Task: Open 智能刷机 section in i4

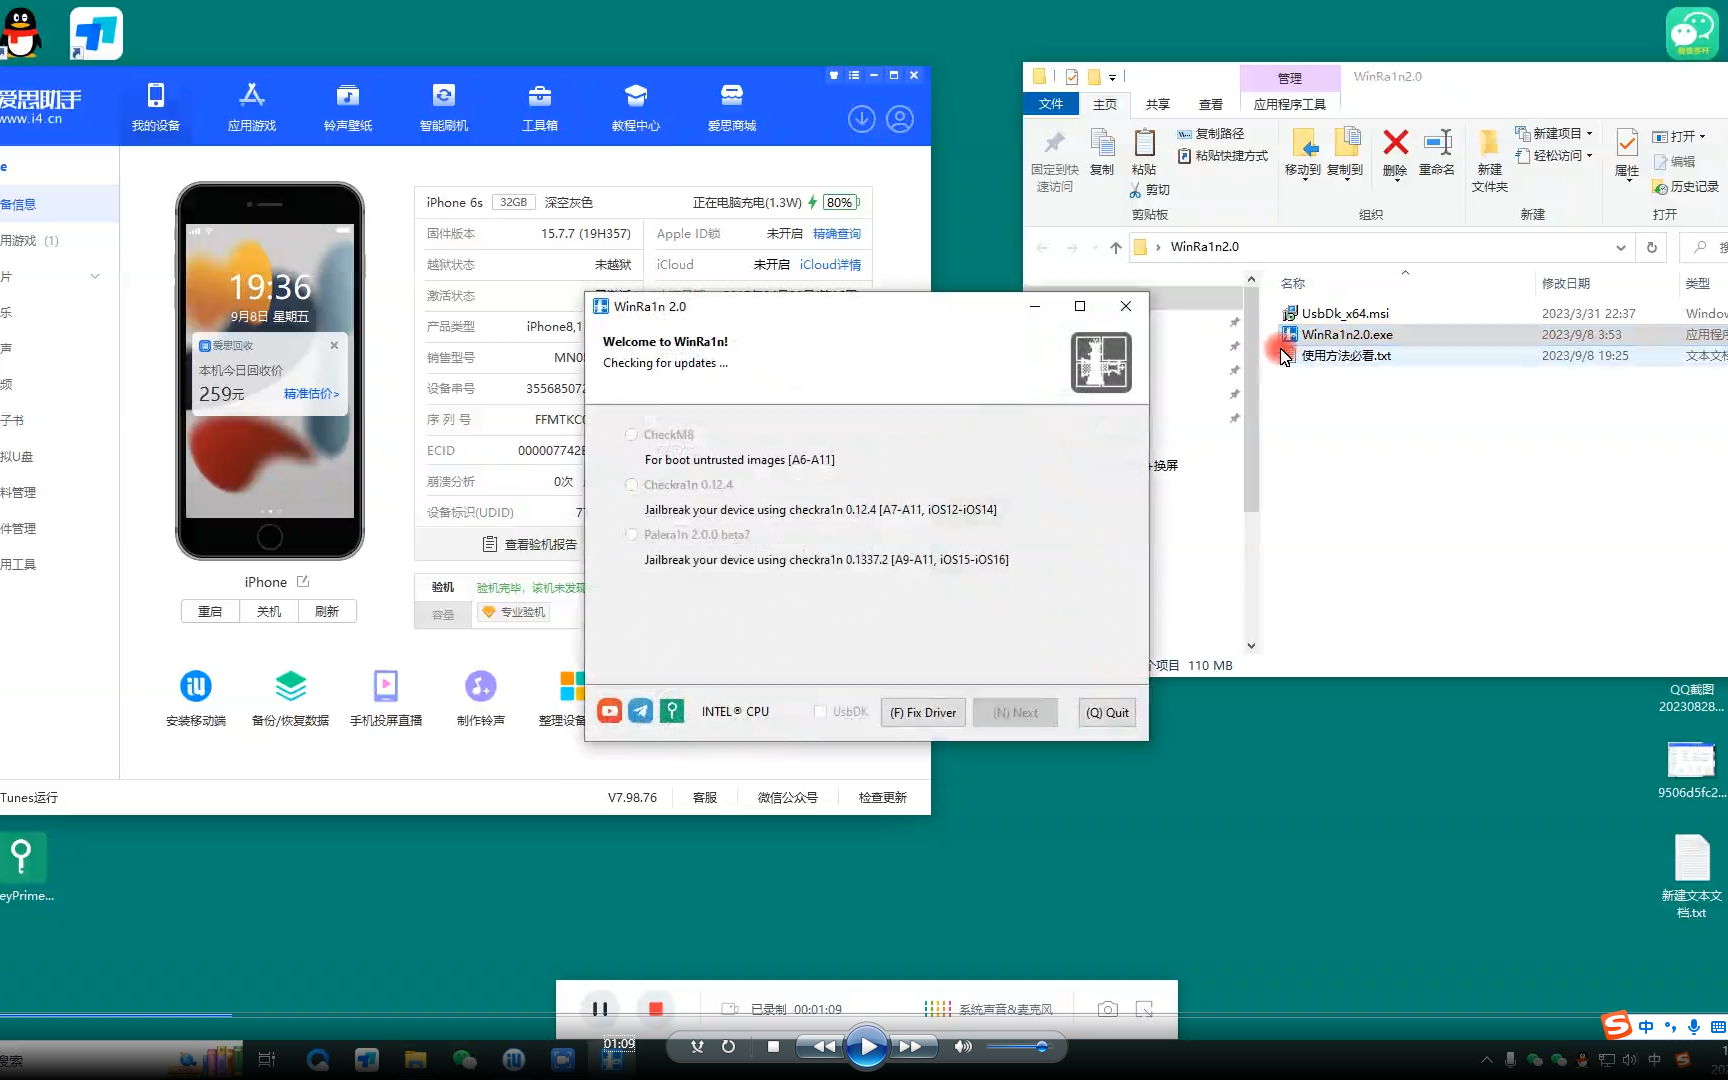Action: pos(443,107)
